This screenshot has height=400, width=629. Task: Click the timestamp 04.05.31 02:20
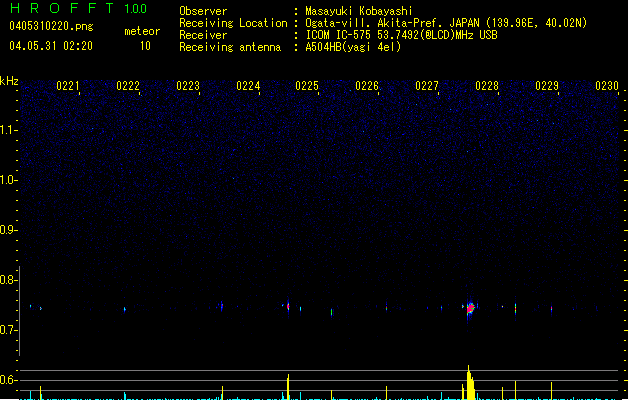(x=51, y=46)
